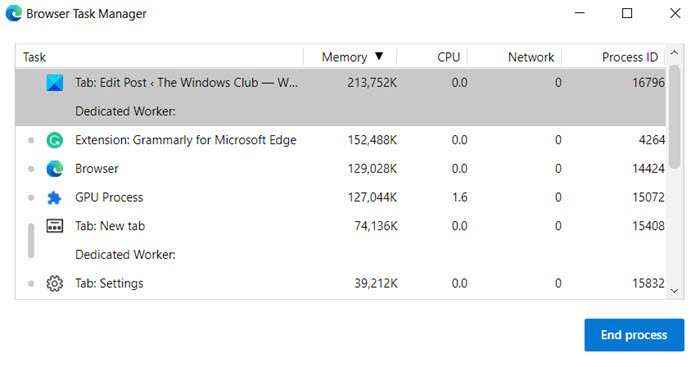Click the Settings tab gear icon

coord(54,284)
